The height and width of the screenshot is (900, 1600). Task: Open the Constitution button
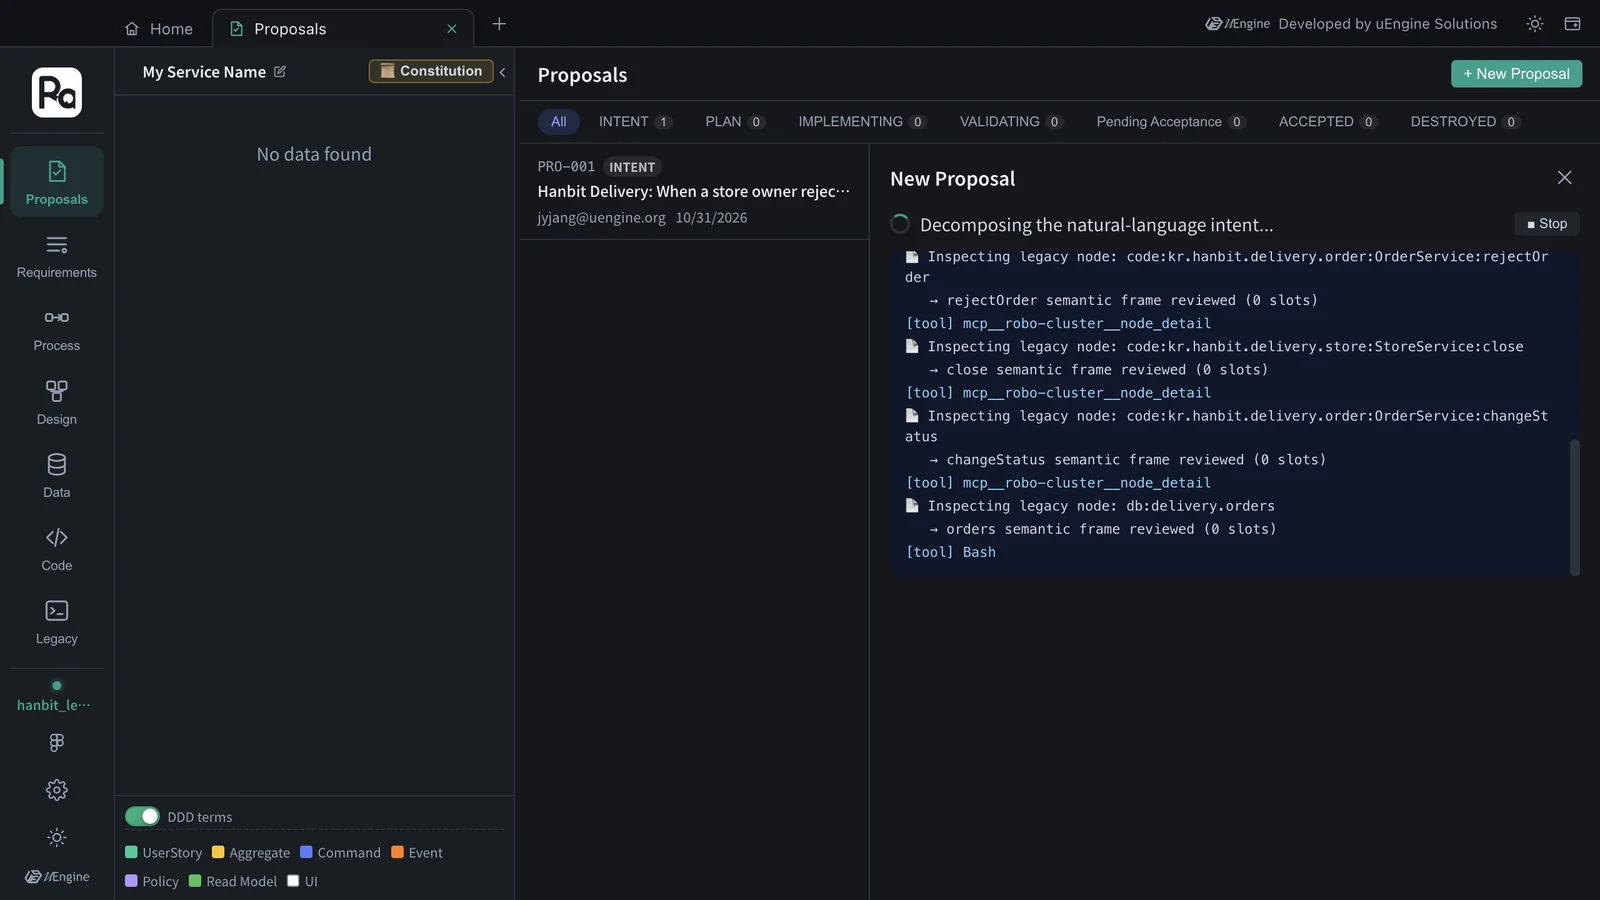(431, 71)
